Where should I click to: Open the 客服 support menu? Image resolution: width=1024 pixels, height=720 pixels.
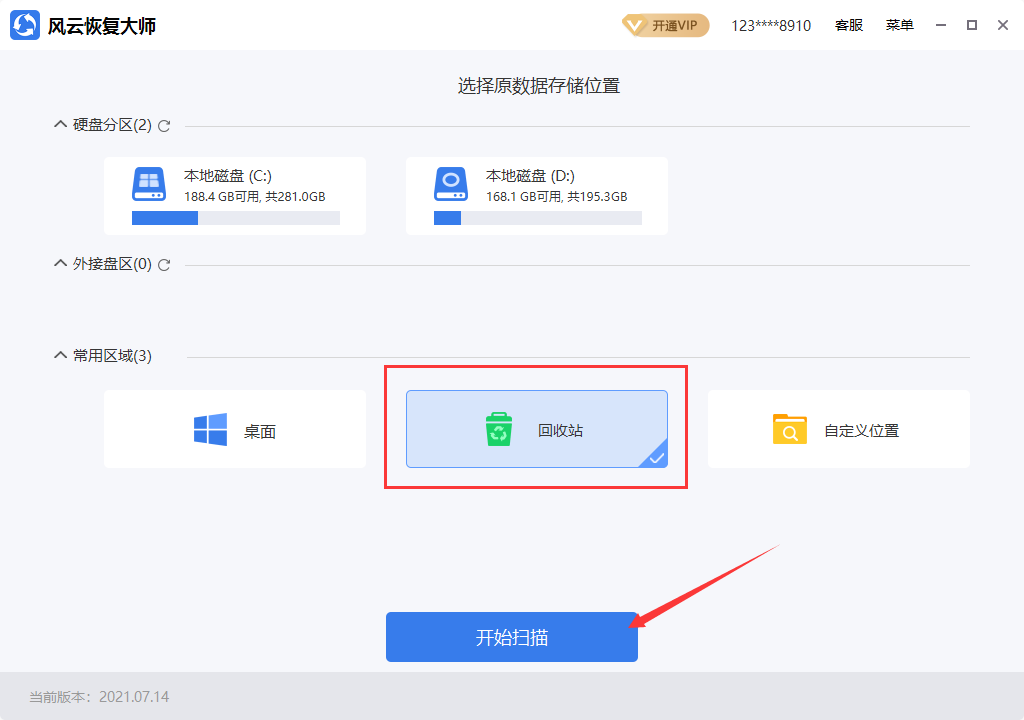point(849,25)
